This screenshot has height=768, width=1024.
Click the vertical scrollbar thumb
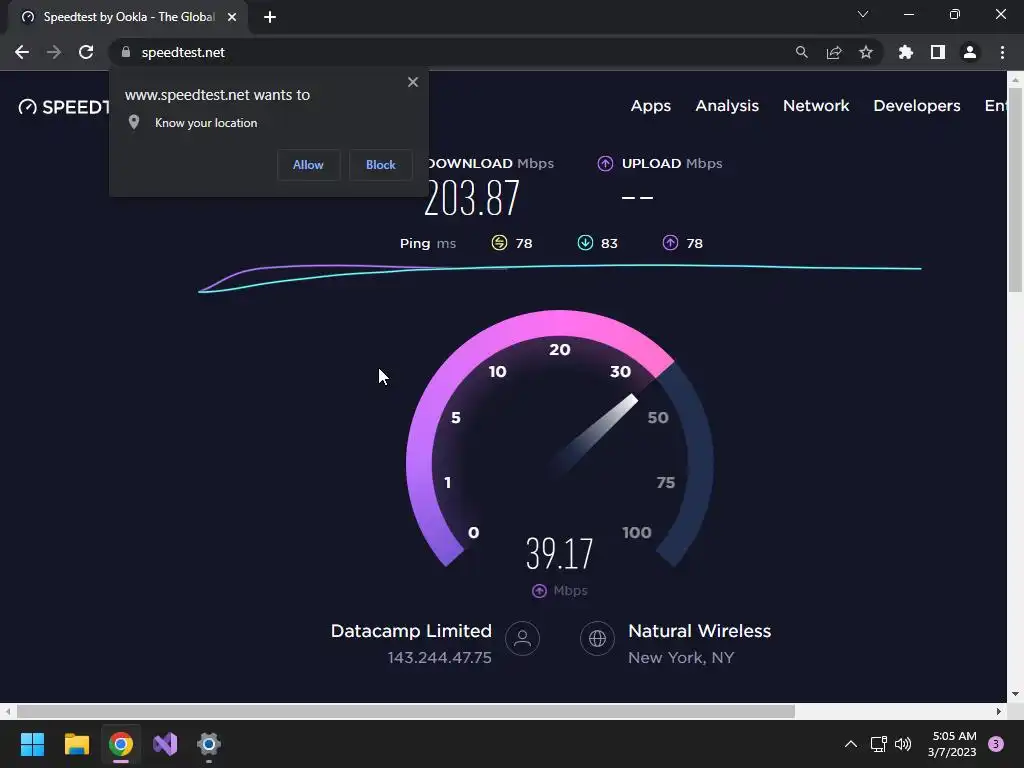coord(1015,189)
